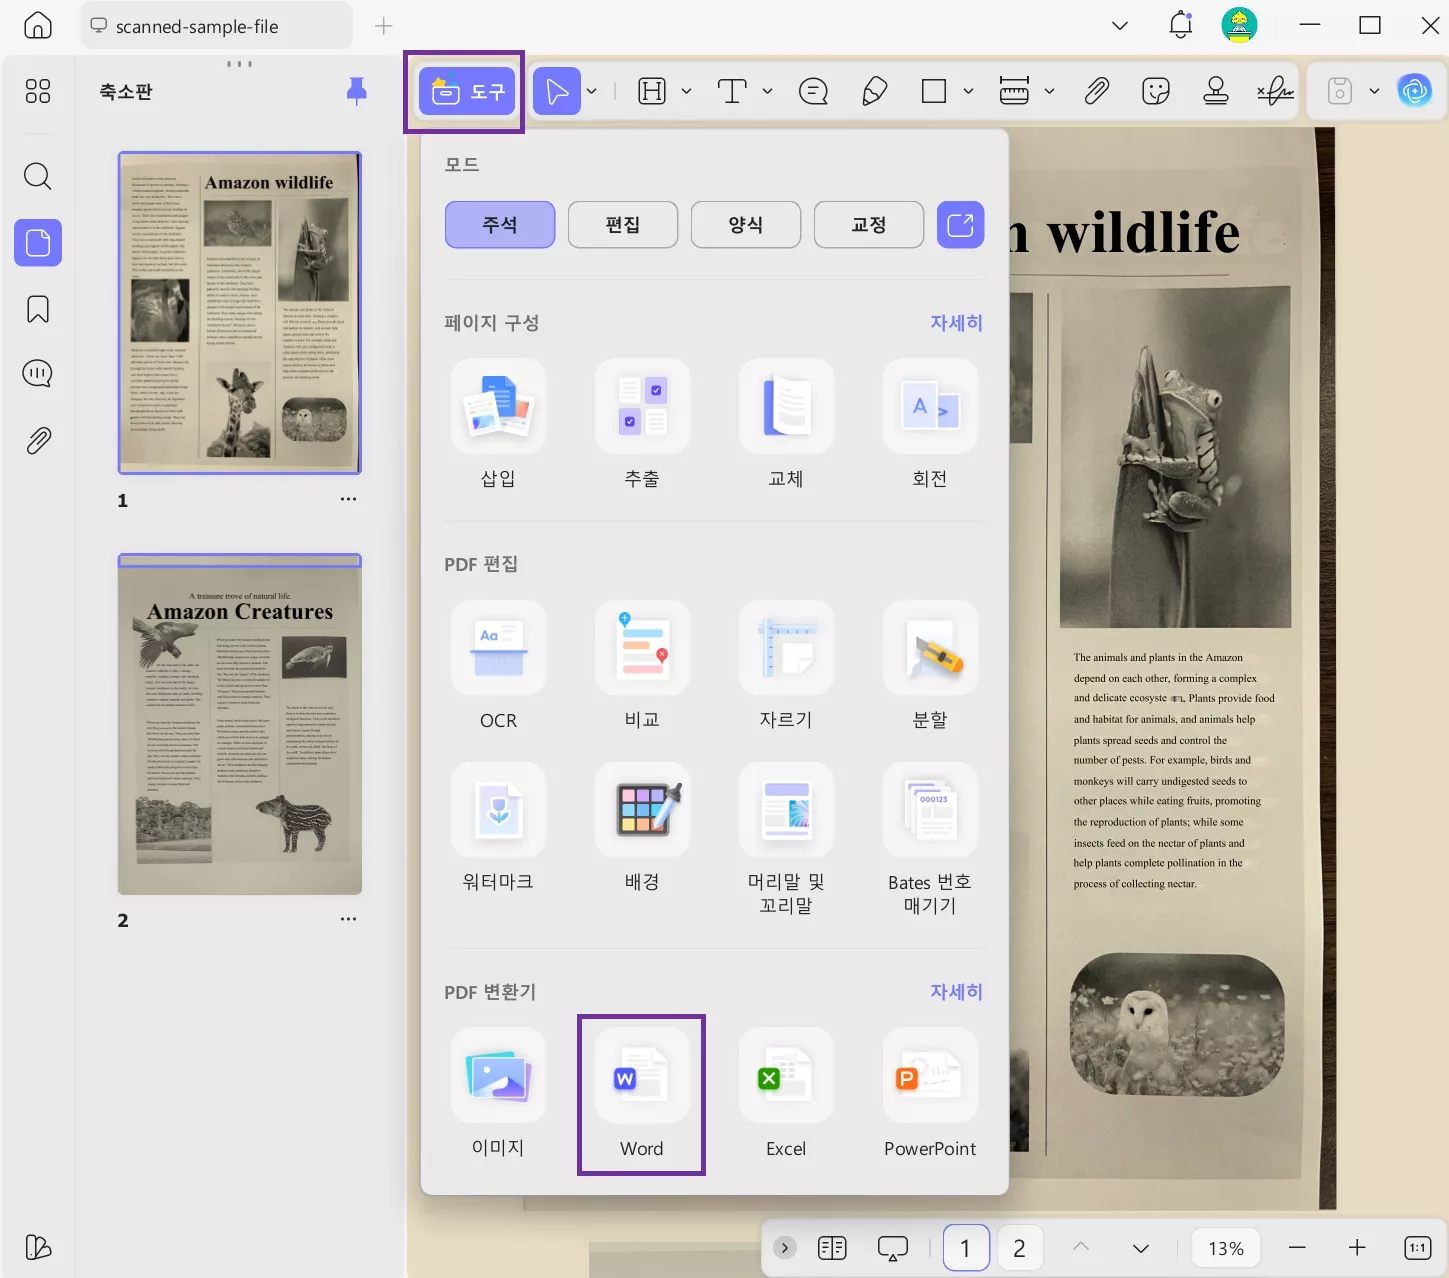Open the search panel
Image resolution: width=1449 pixels, height=1278 pixels.
coord(37,176)
